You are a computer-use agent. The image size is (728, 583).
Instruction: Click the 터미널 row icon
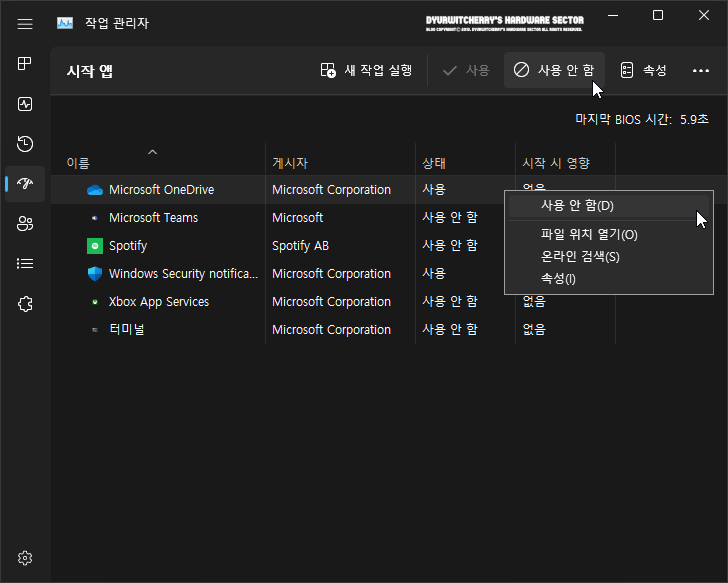pyautogui.click(x=95, y=330)
